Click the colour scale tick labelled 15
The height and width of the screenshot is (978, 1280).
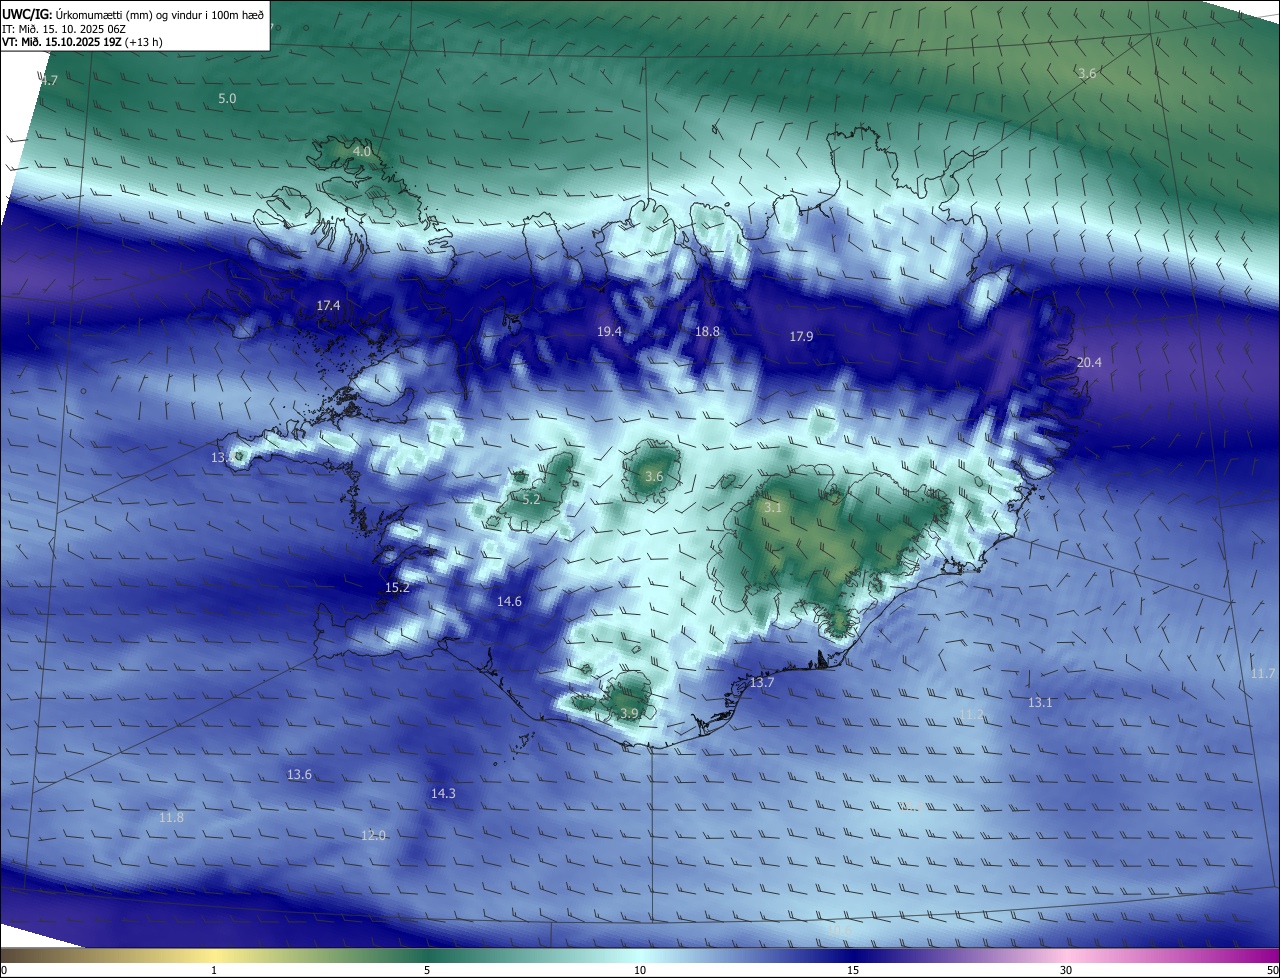tap(853, 970)
